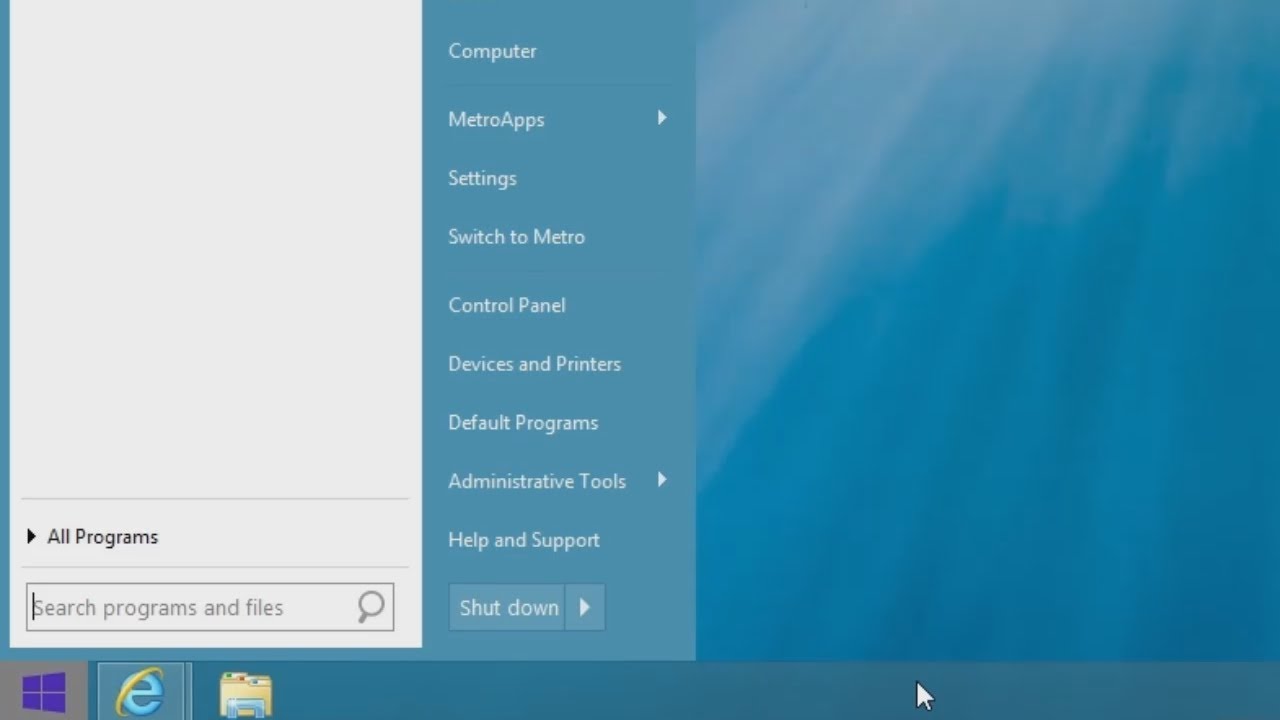
Task: Click the Windows Start logo button
Action: point(44,692)
